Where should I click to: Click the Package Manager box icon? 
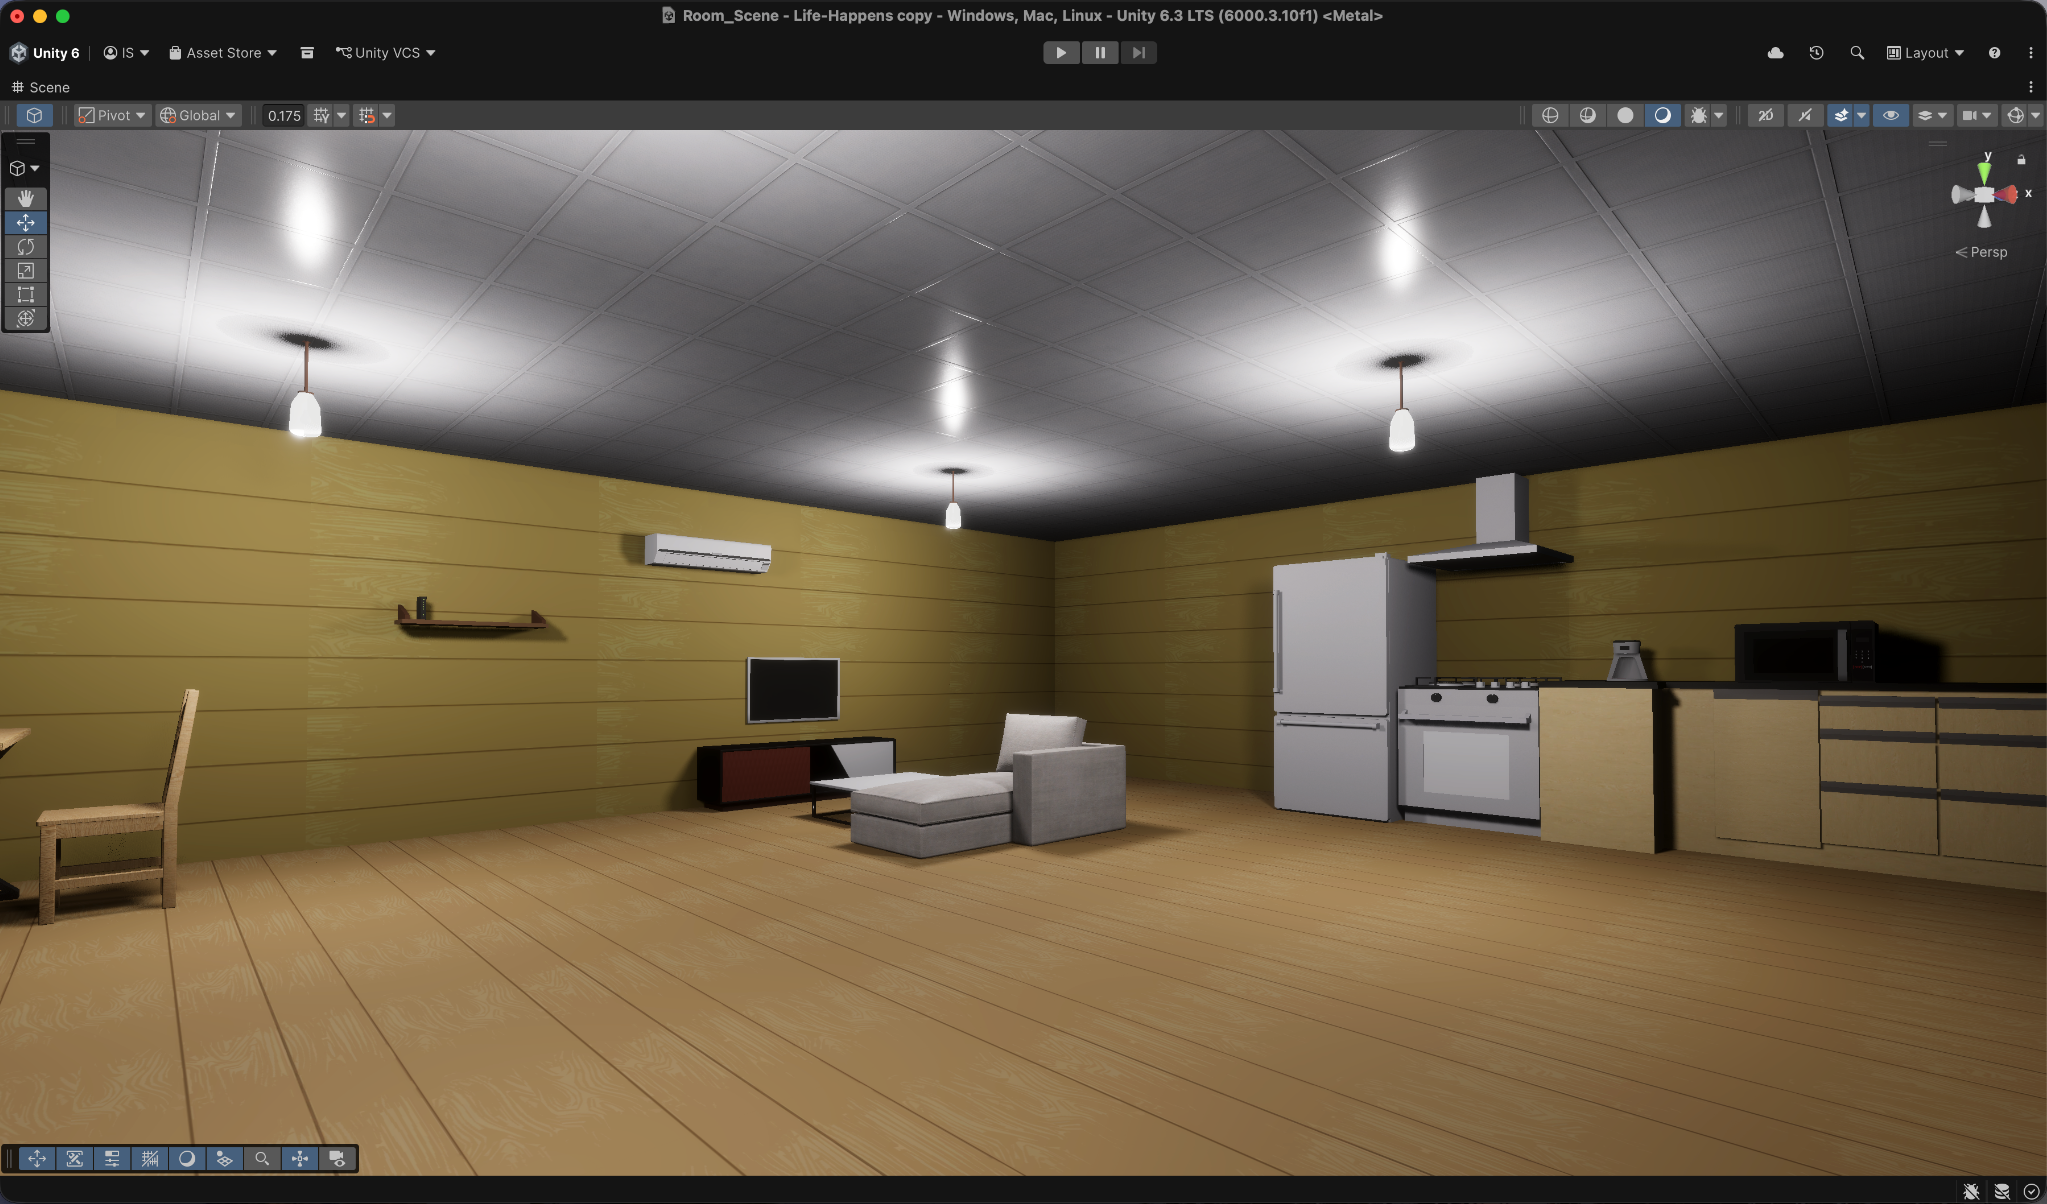307,53
